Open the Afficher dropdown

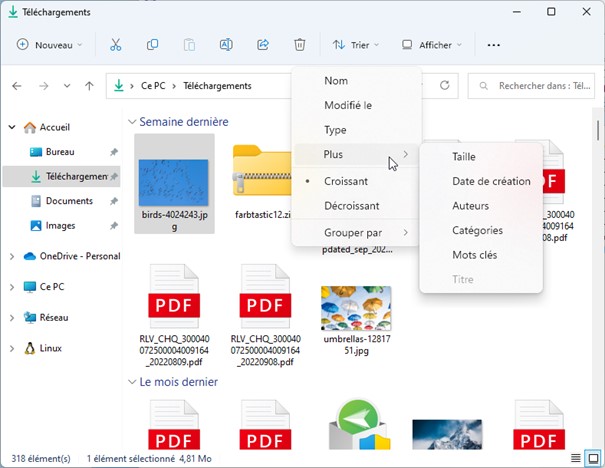pos(432,45)
